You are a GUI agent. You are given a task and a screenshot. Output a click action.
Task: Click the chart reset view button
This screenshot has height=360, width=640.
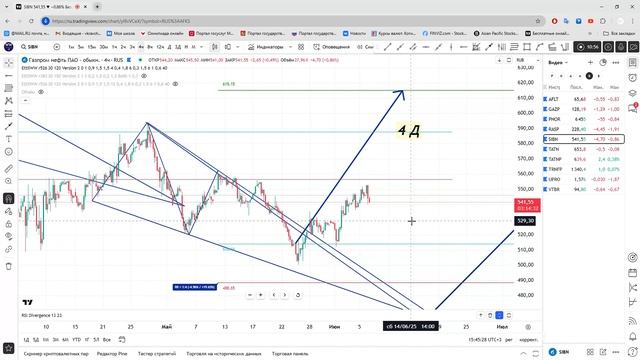pyautogui.click(x=298, y=295)
